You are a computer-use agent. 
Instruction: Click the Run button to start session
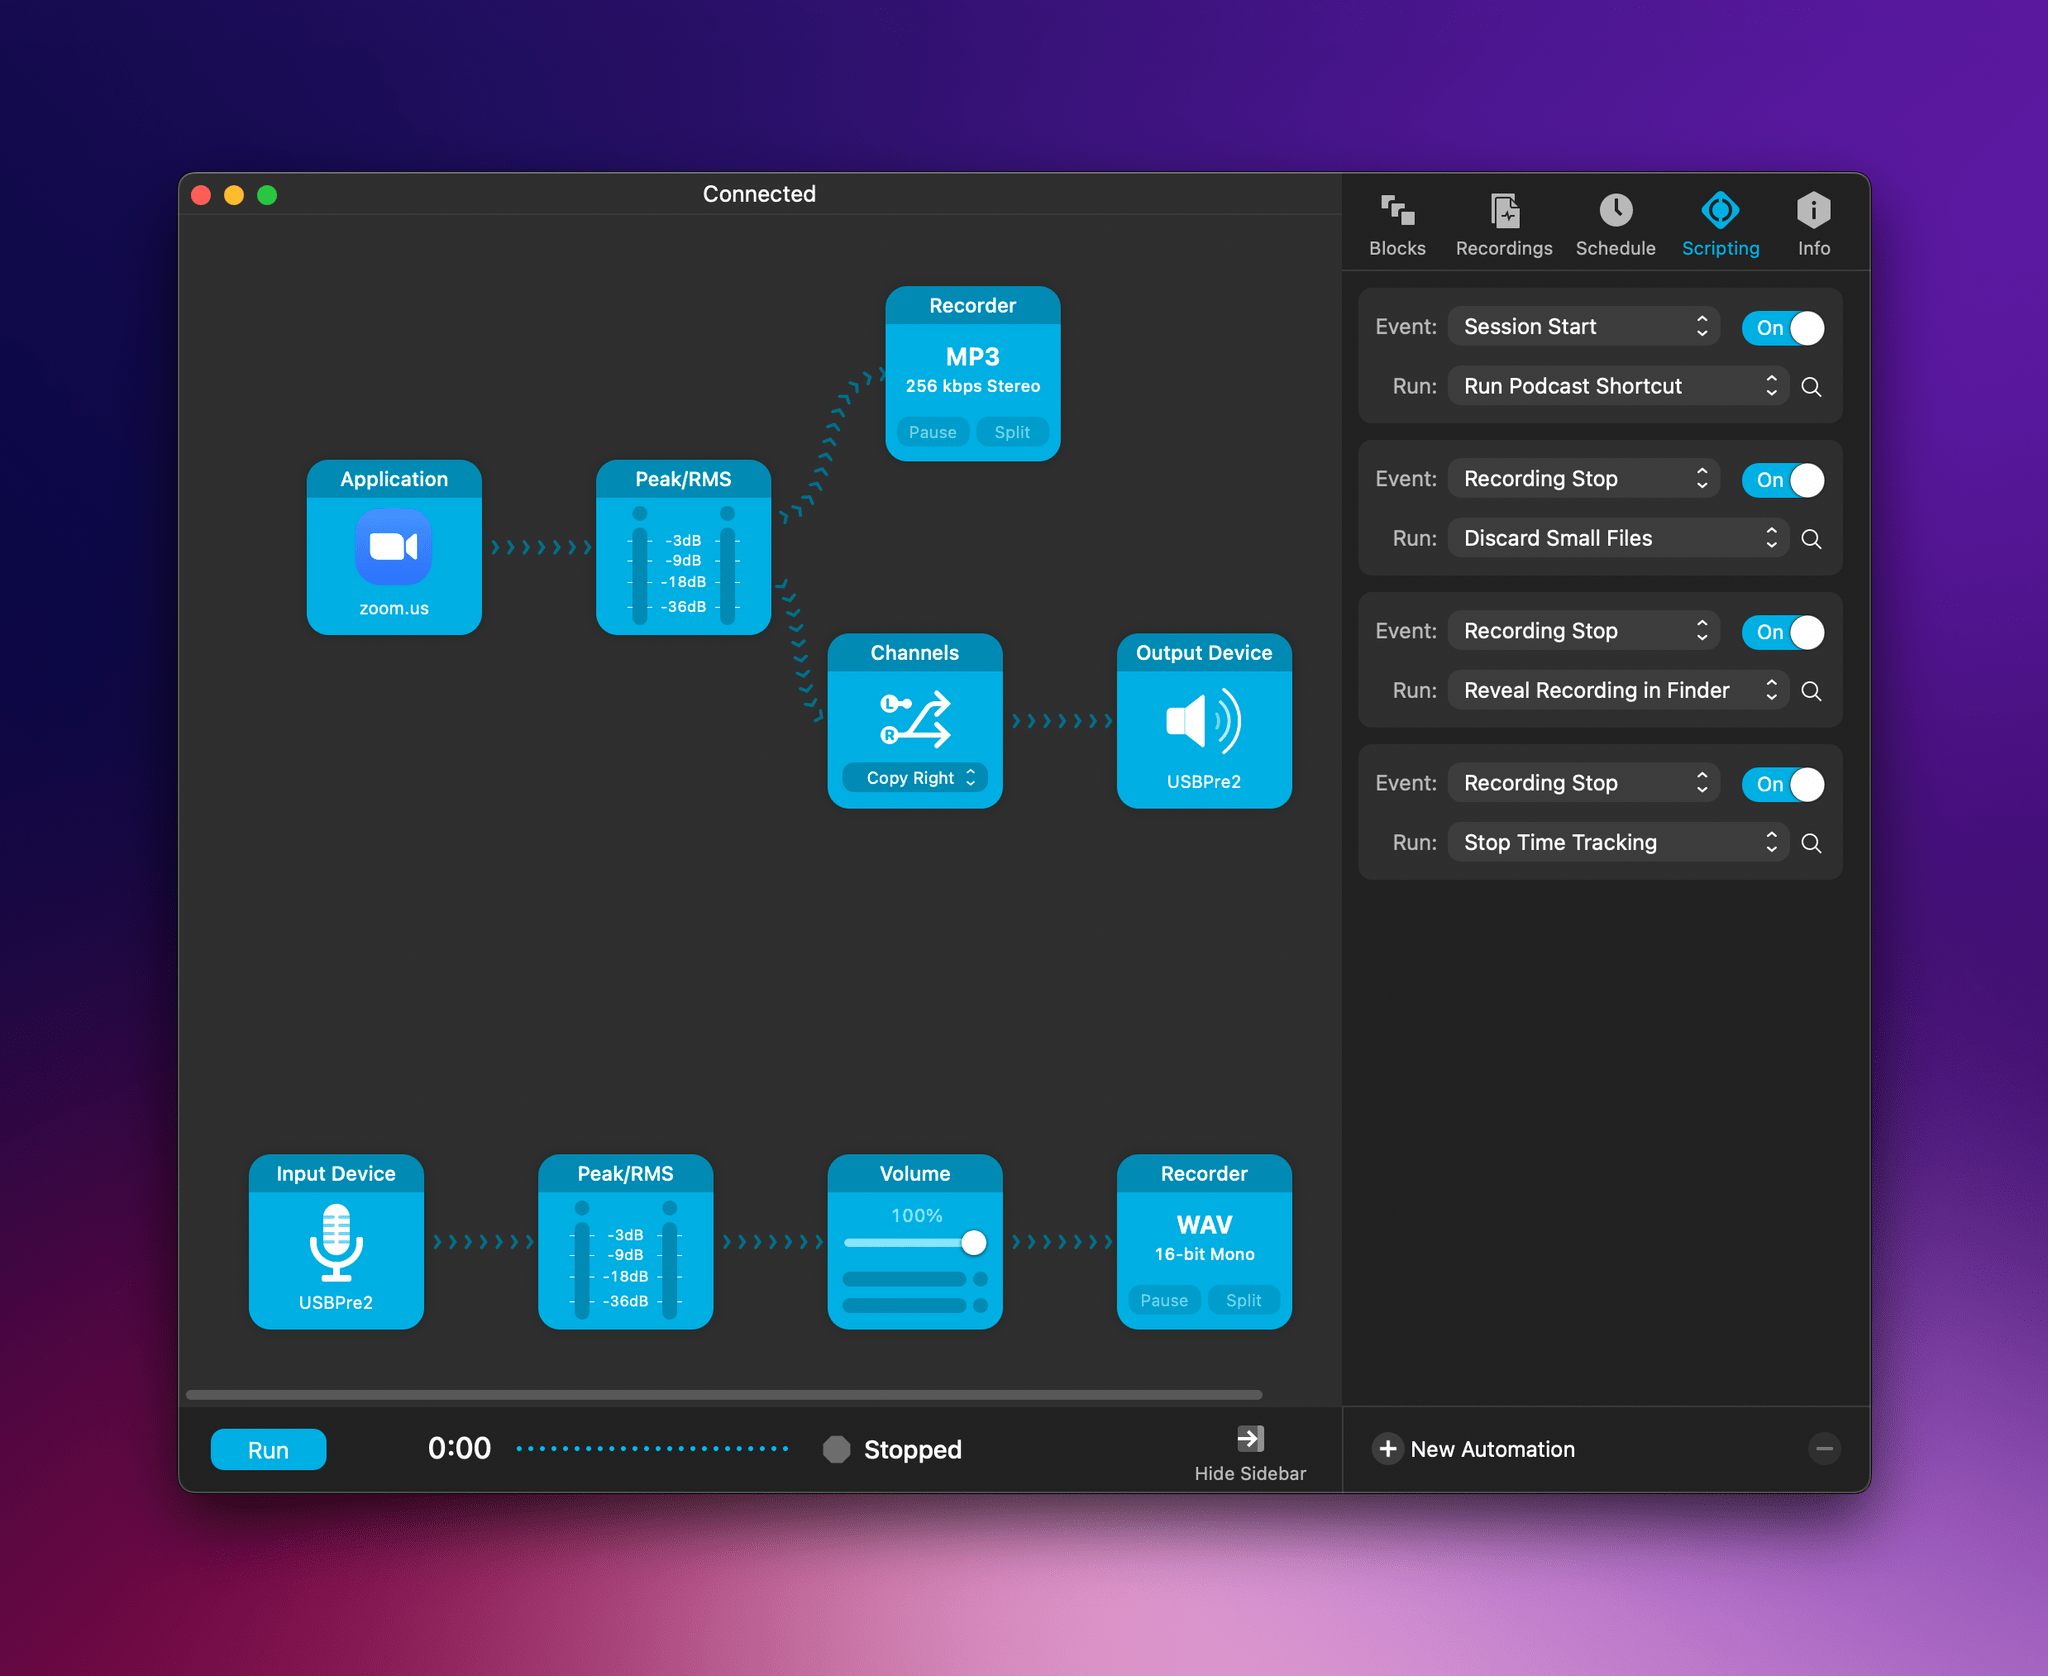270,1448
